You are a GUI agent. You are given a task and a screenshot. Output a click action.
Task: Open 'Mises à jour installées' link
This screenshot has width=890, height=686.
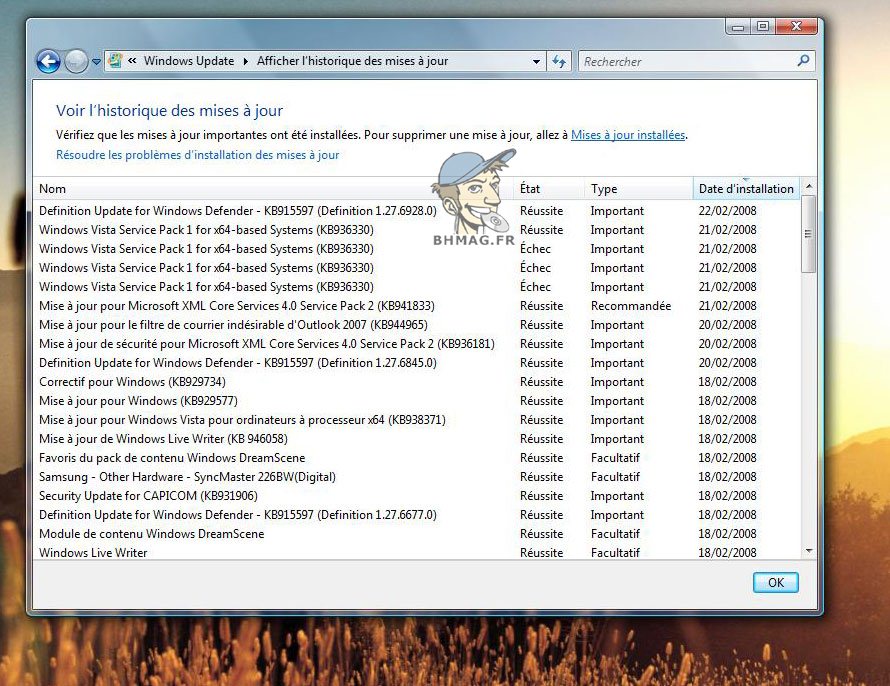(x=628, y=135)
